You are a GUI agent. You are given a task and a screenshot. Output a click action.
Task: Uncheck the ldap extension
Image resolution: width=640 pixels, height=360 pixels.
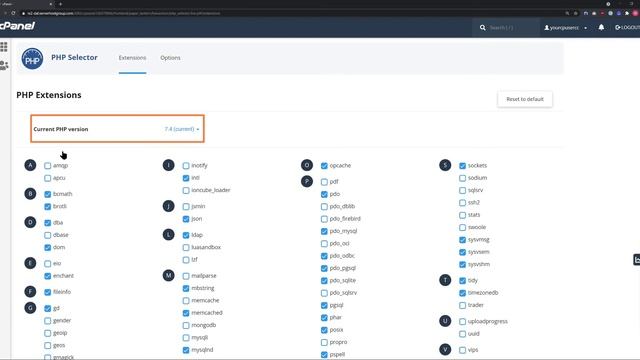pos(186,236)
